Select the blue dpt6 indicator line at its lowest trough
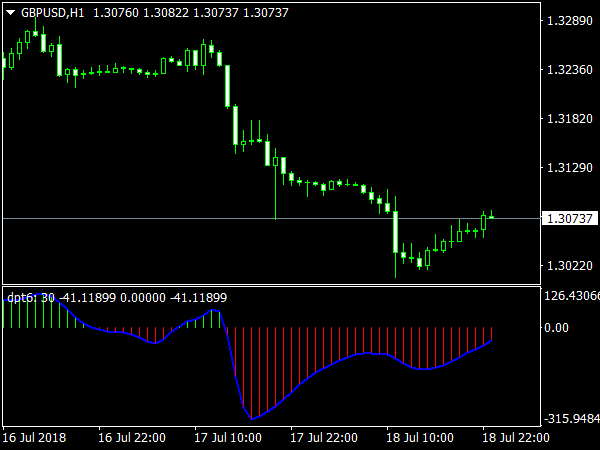This screenshot has width=600, height=450. [x=252, y=419]
